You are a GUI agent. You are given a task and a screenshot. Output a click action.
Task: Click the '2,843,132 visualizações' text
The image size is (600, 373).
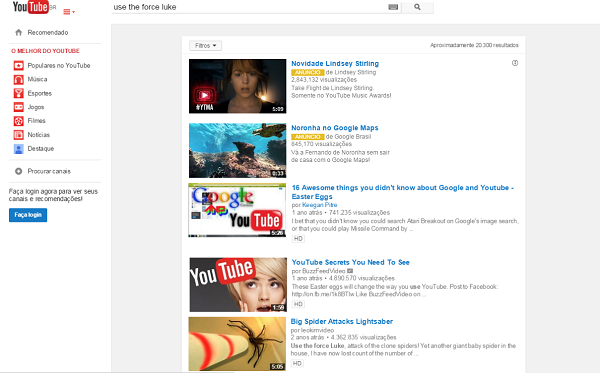click(324, 80)
